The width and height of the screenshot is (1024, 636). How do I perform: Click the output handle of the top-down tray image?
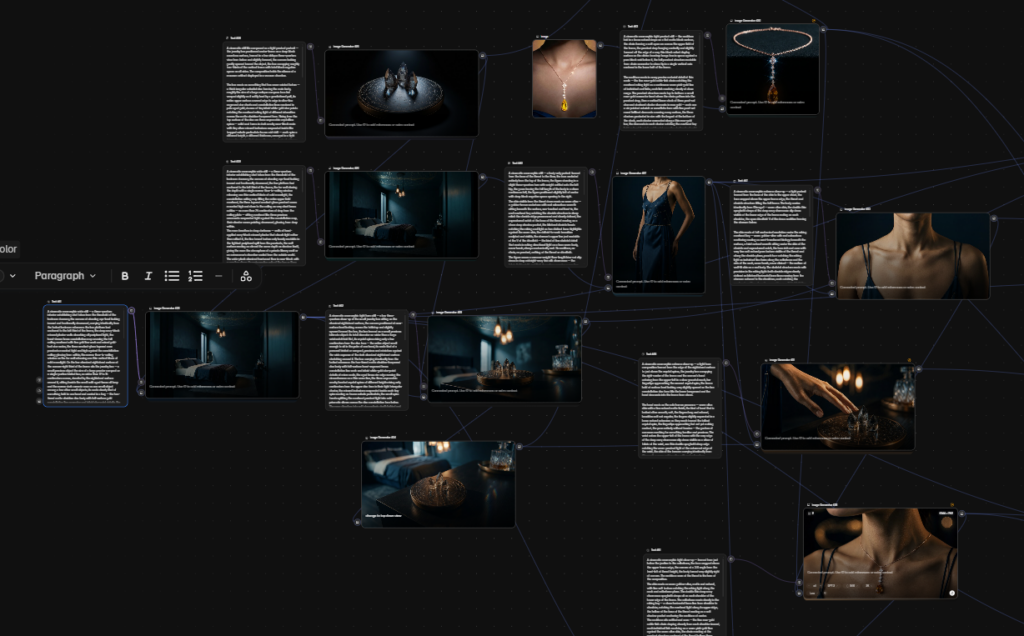pos(519,447)
